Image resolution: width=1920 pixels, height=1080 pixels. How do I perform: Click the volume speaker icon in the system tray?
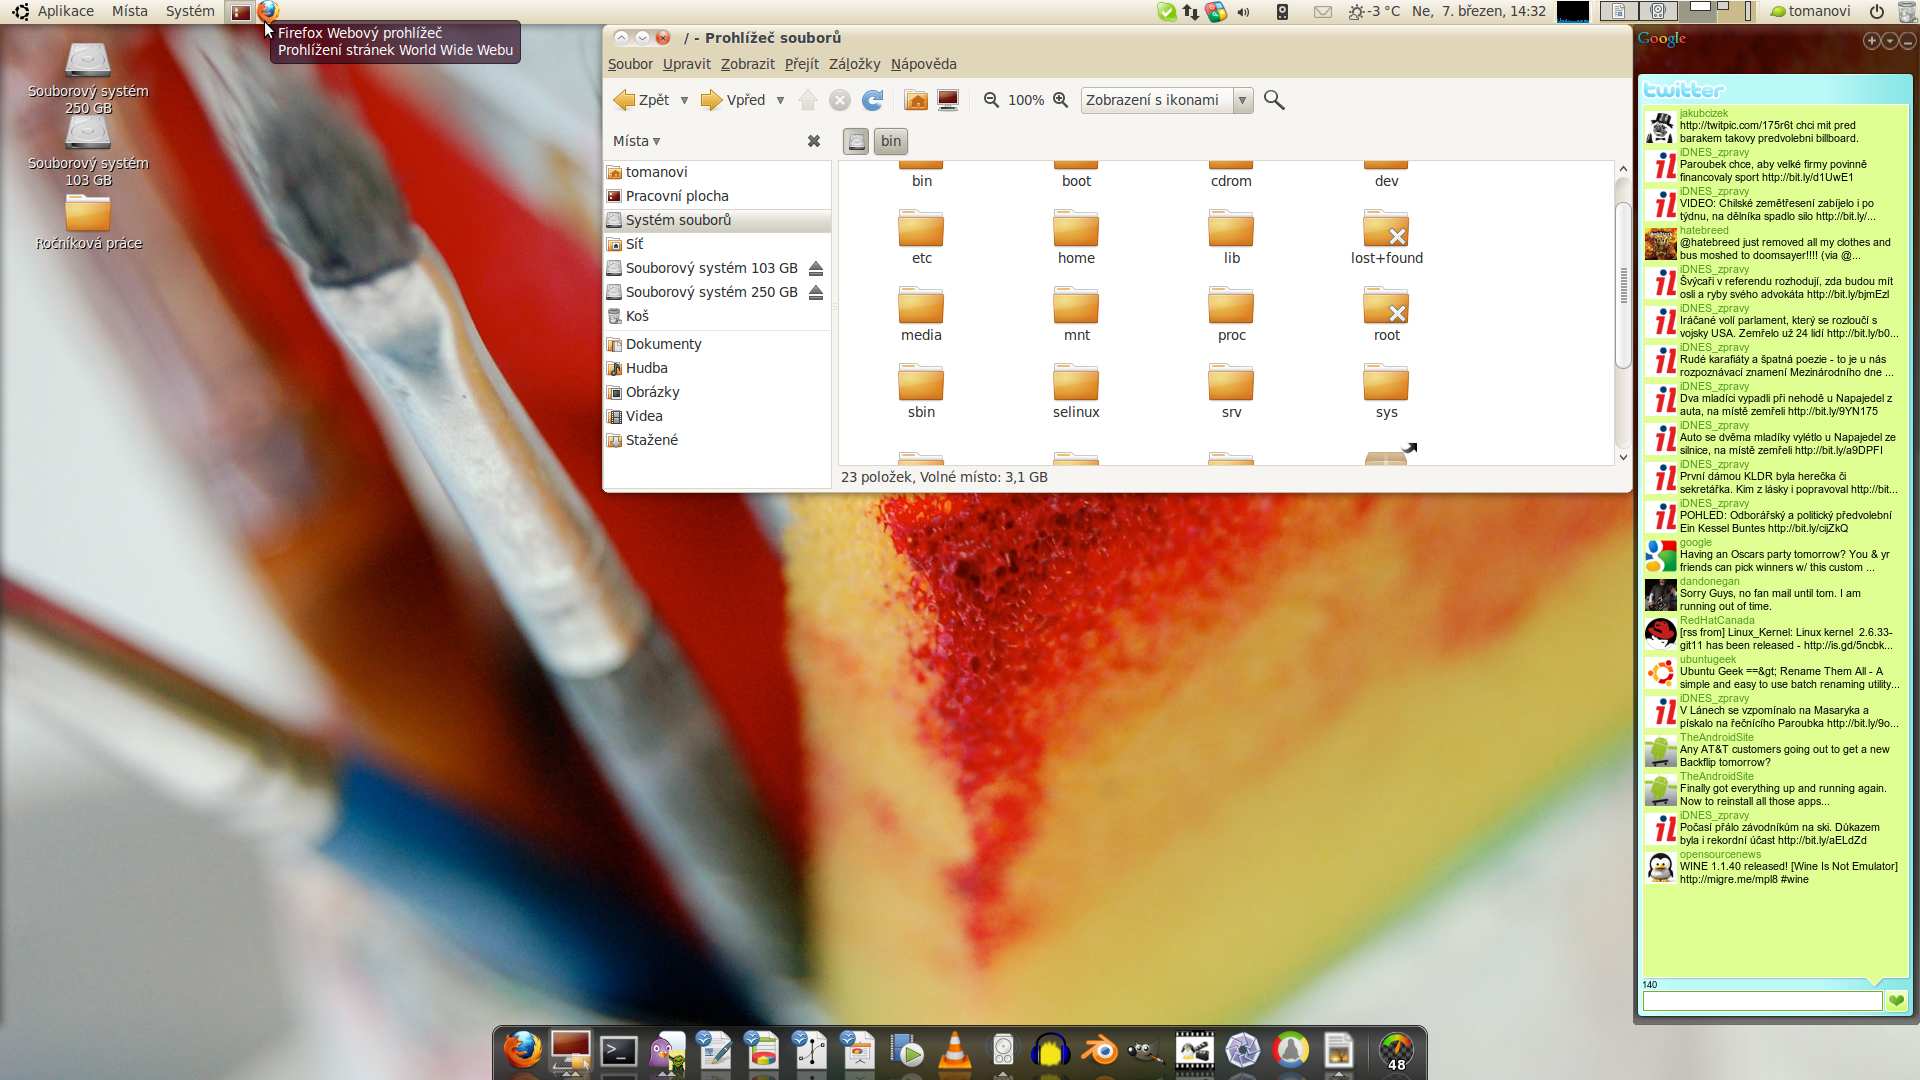point(1243,12)
